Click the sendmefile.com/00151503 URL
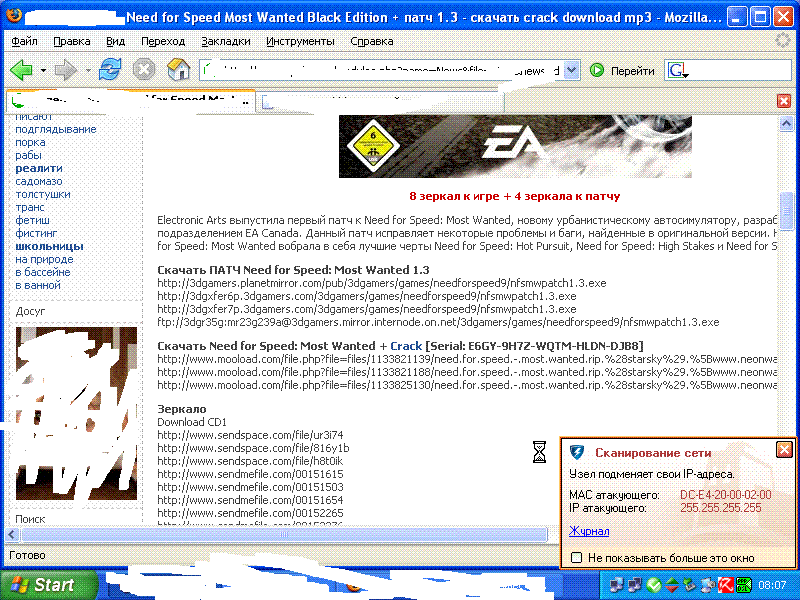Viewport: 800px width, 600px height. coord(251,487)
